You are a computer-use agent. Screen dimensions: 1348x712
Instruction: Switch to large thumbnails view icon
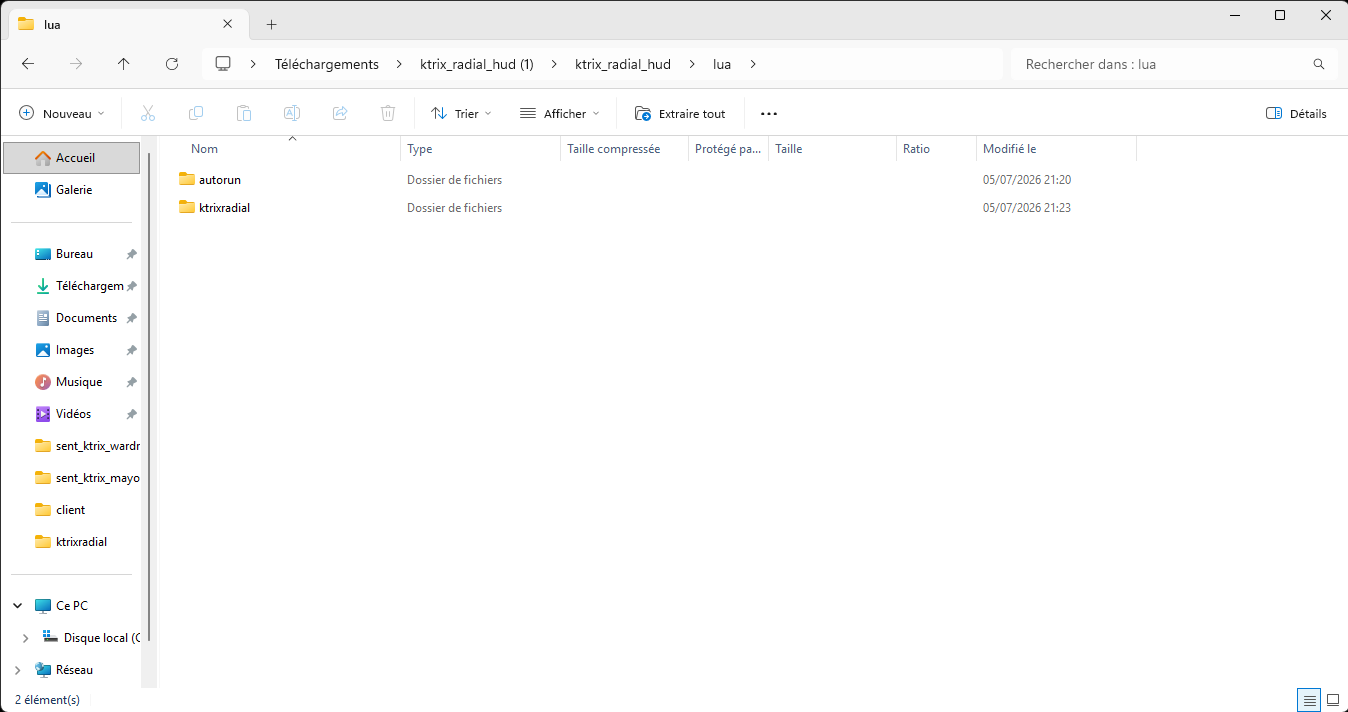1332,700
